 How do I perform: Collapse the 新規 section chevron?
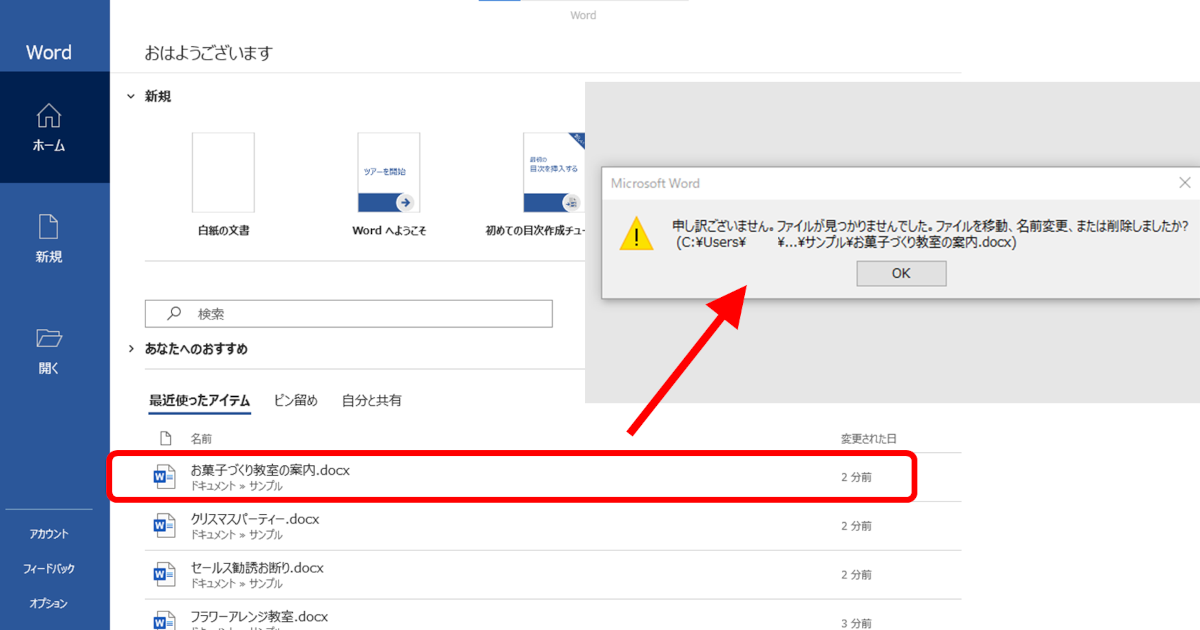[130, 97]
